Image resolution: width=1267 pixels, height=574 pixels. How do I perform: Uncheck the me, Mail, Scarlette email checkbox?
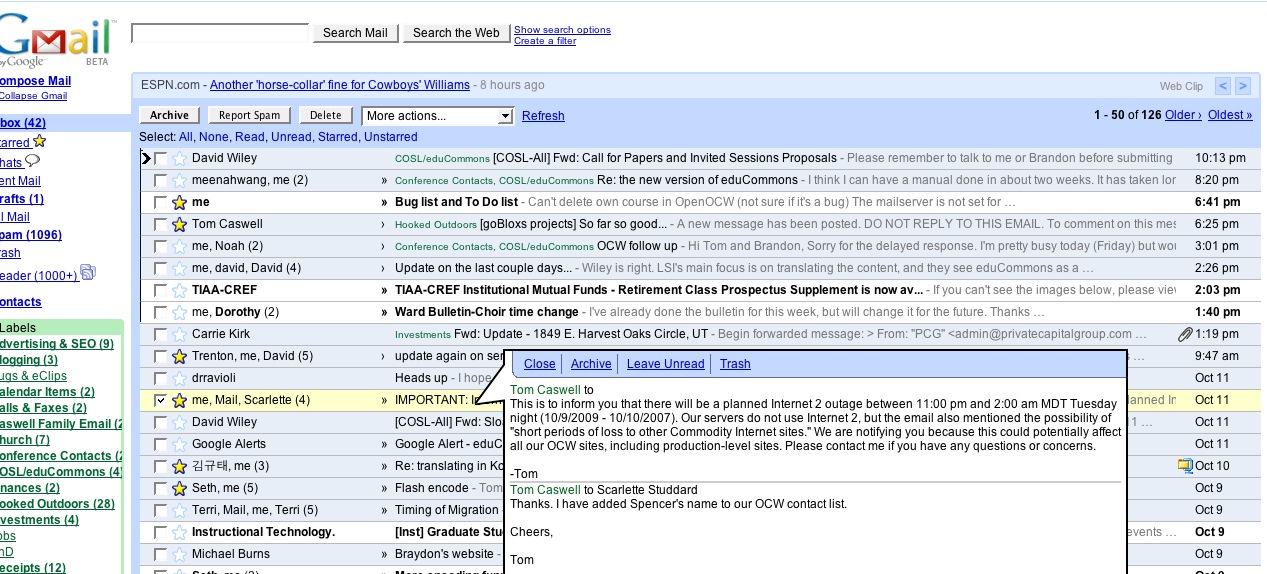click(x=160, y=400)
